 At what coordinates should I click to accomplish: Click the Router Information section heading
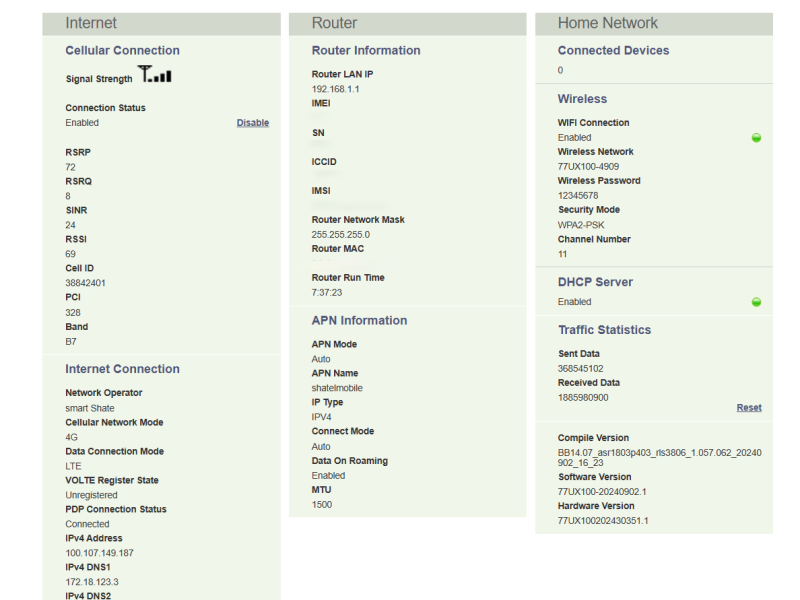click(x=366, y=51)
